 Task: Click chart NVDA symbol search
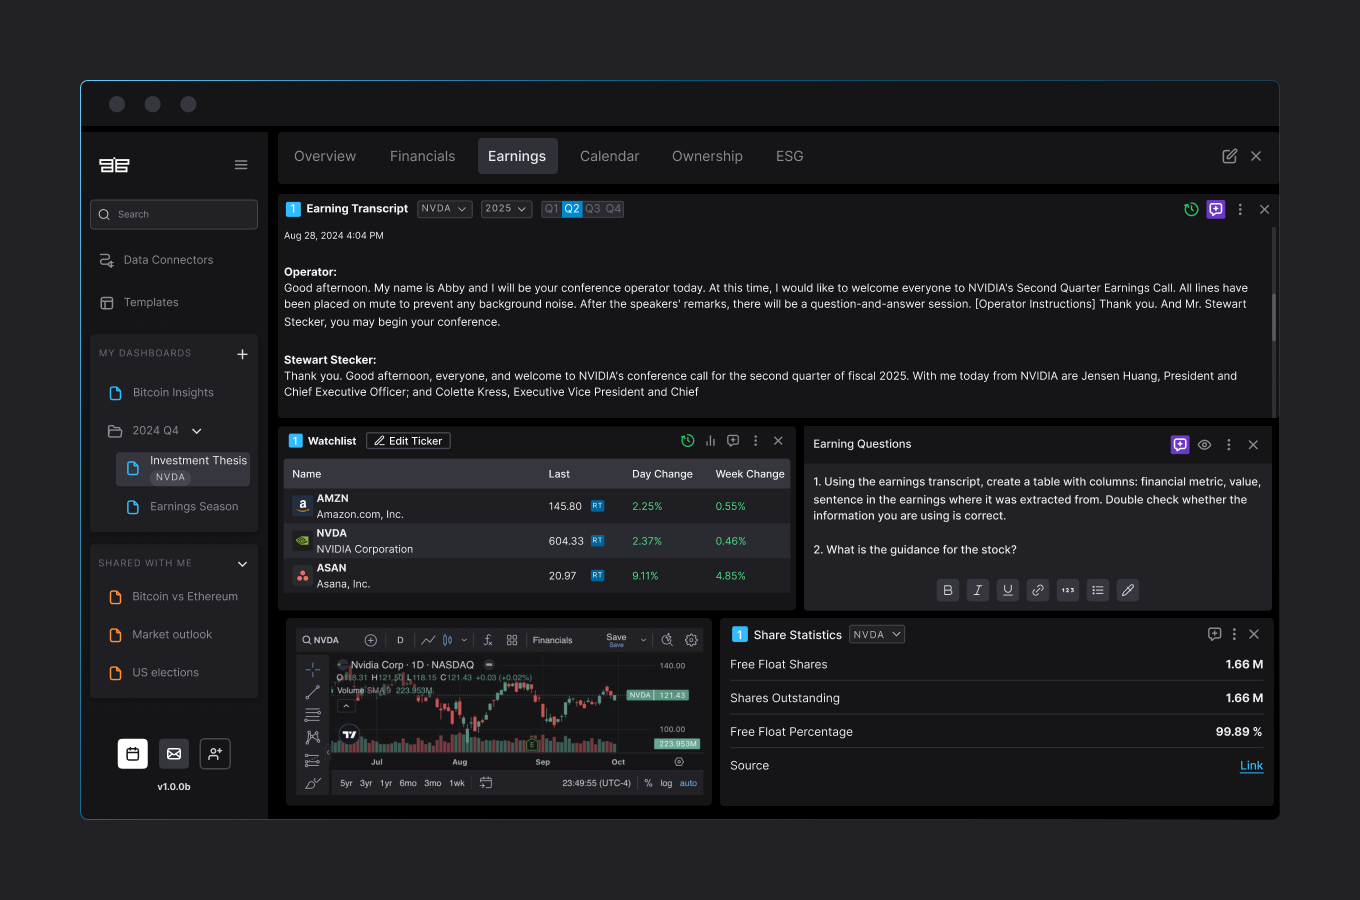click(x=321, y=640)
